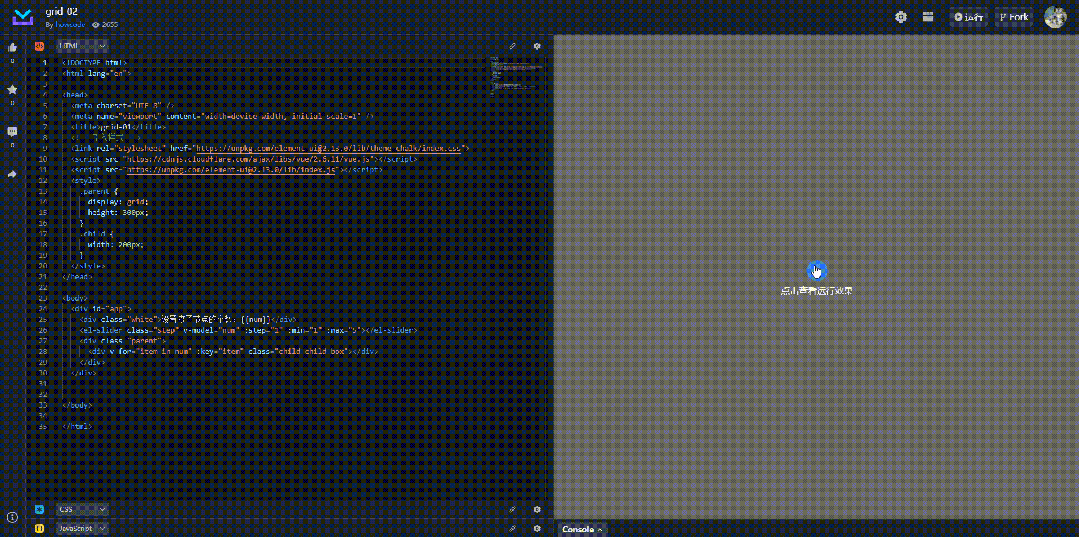
Task: Open the user avatar menu
Action: (1056, 17)
